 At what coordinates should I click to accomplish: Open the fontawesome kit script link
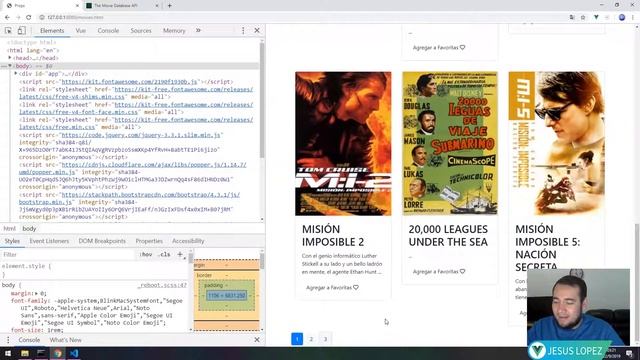click(129, 82)
